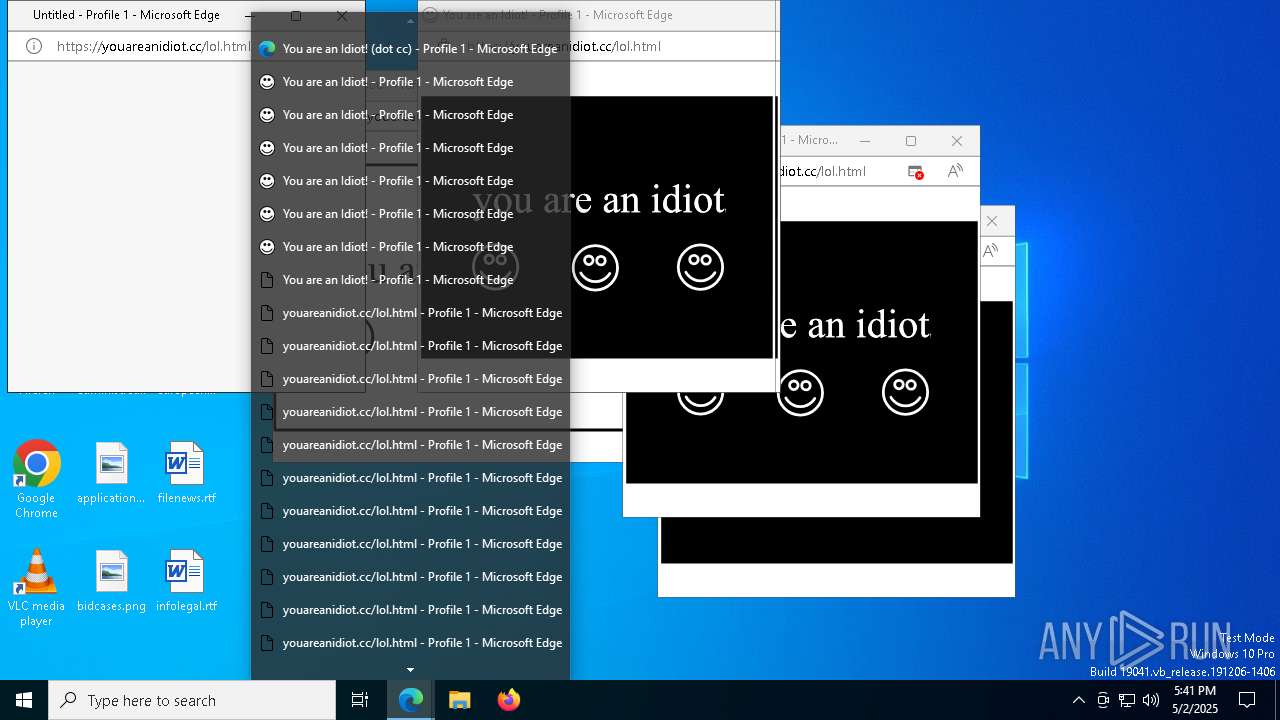Close the '1 - Micro...' Edge window
This screenshot has height=720, width=1280.
coord(957,141)
